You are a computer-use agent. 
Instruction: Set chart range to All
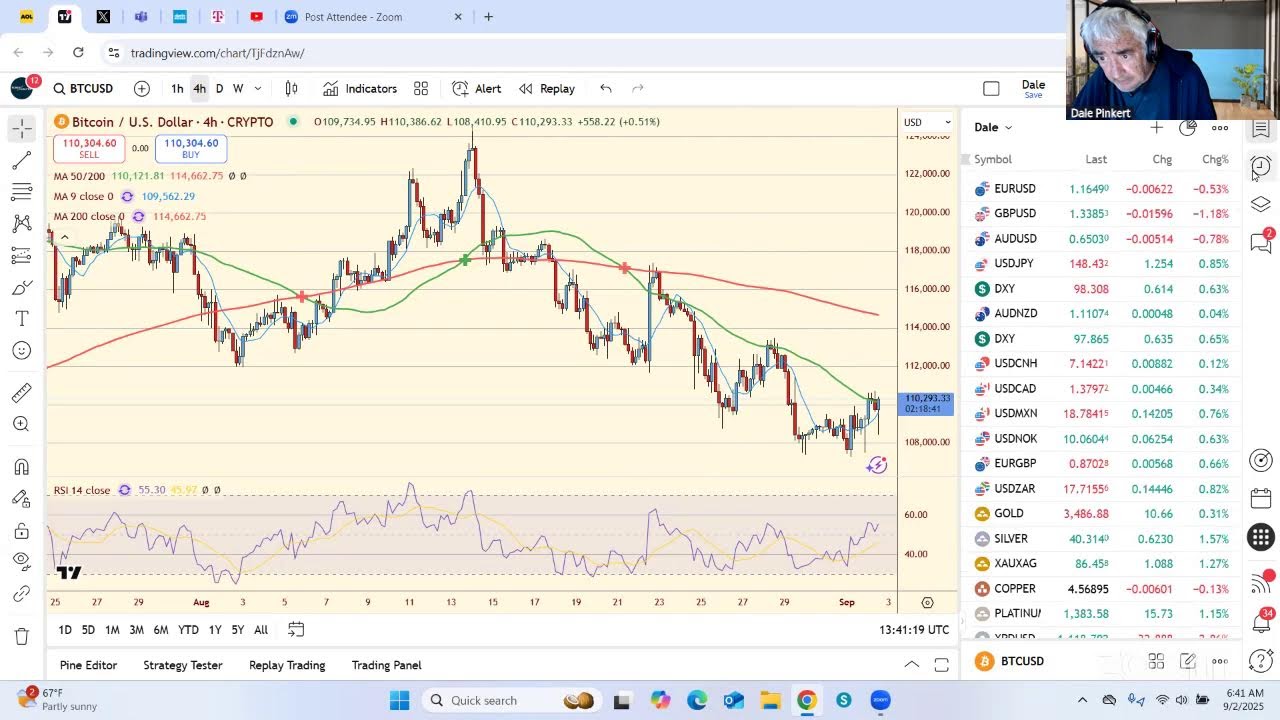pyautogui.click(x=261, y=630)
